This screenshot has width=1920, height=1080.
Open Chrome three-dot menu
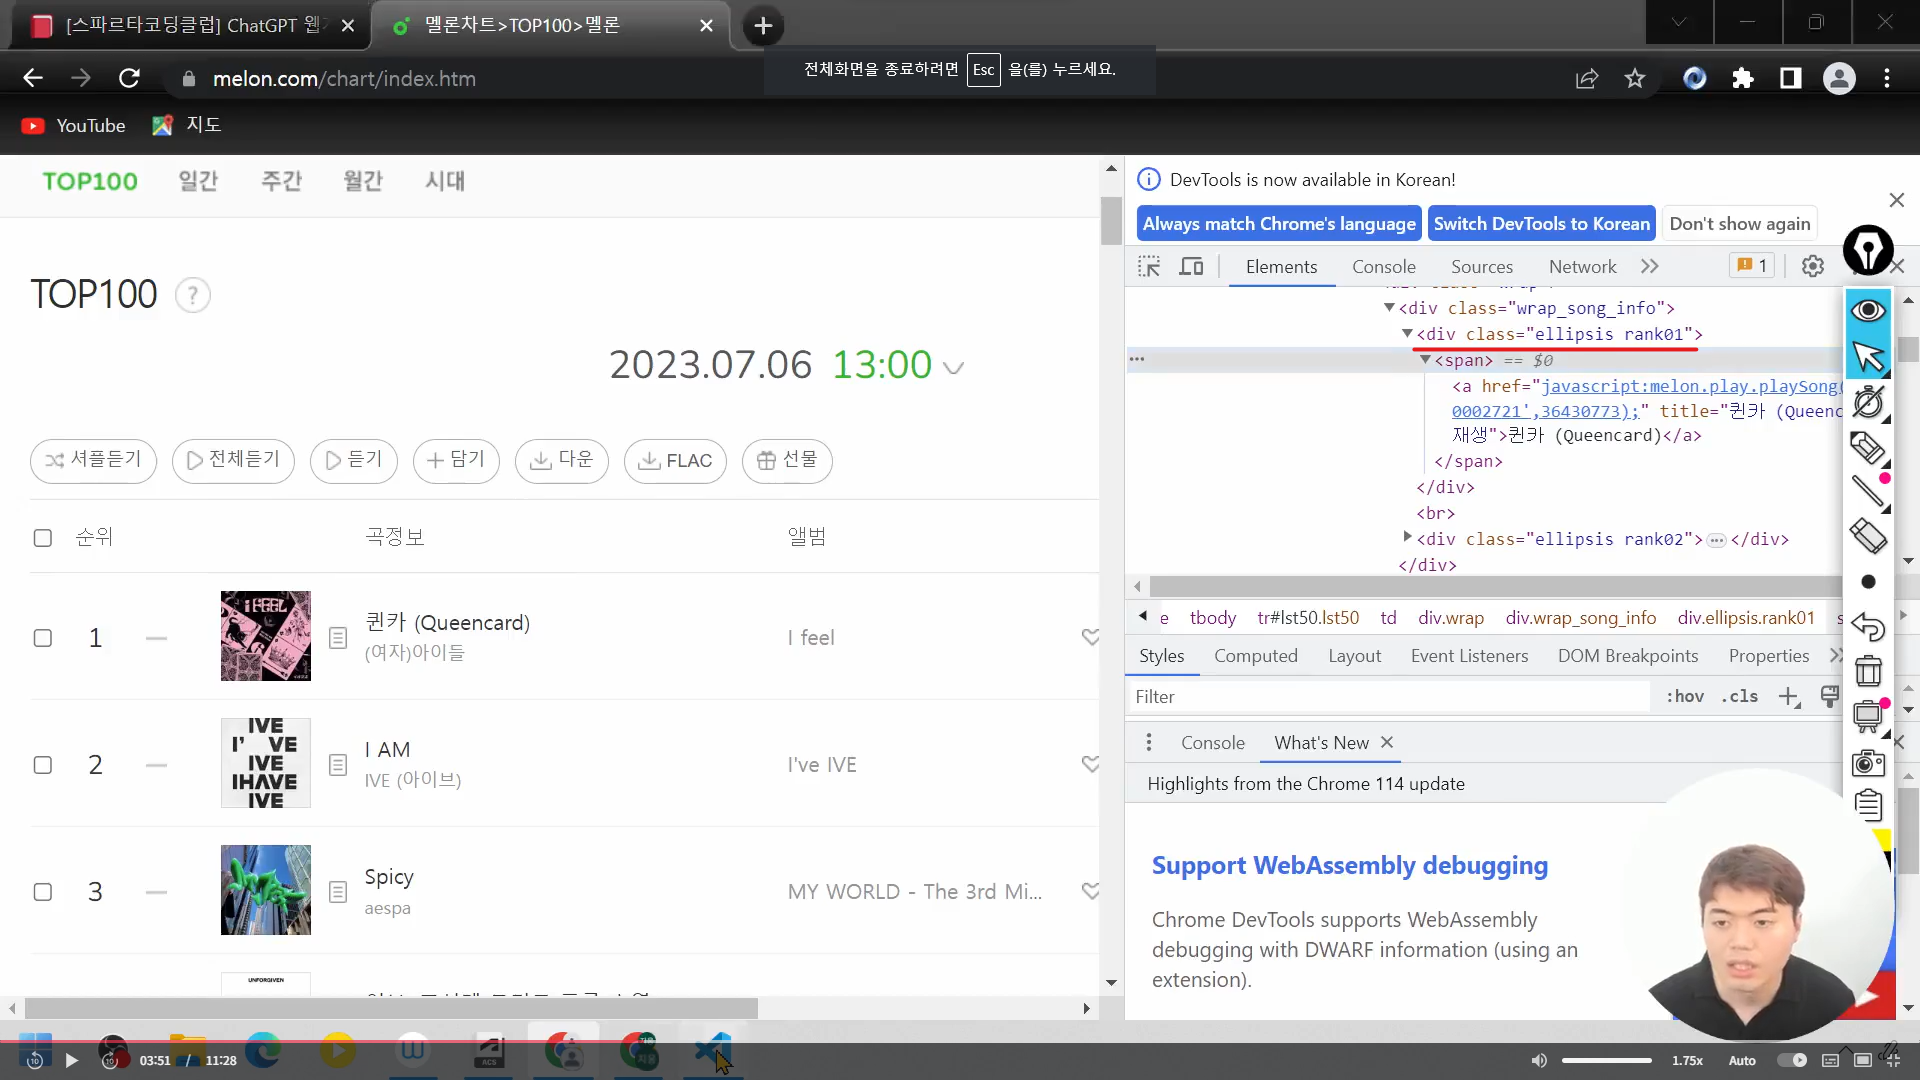(x=1887, y=78)
